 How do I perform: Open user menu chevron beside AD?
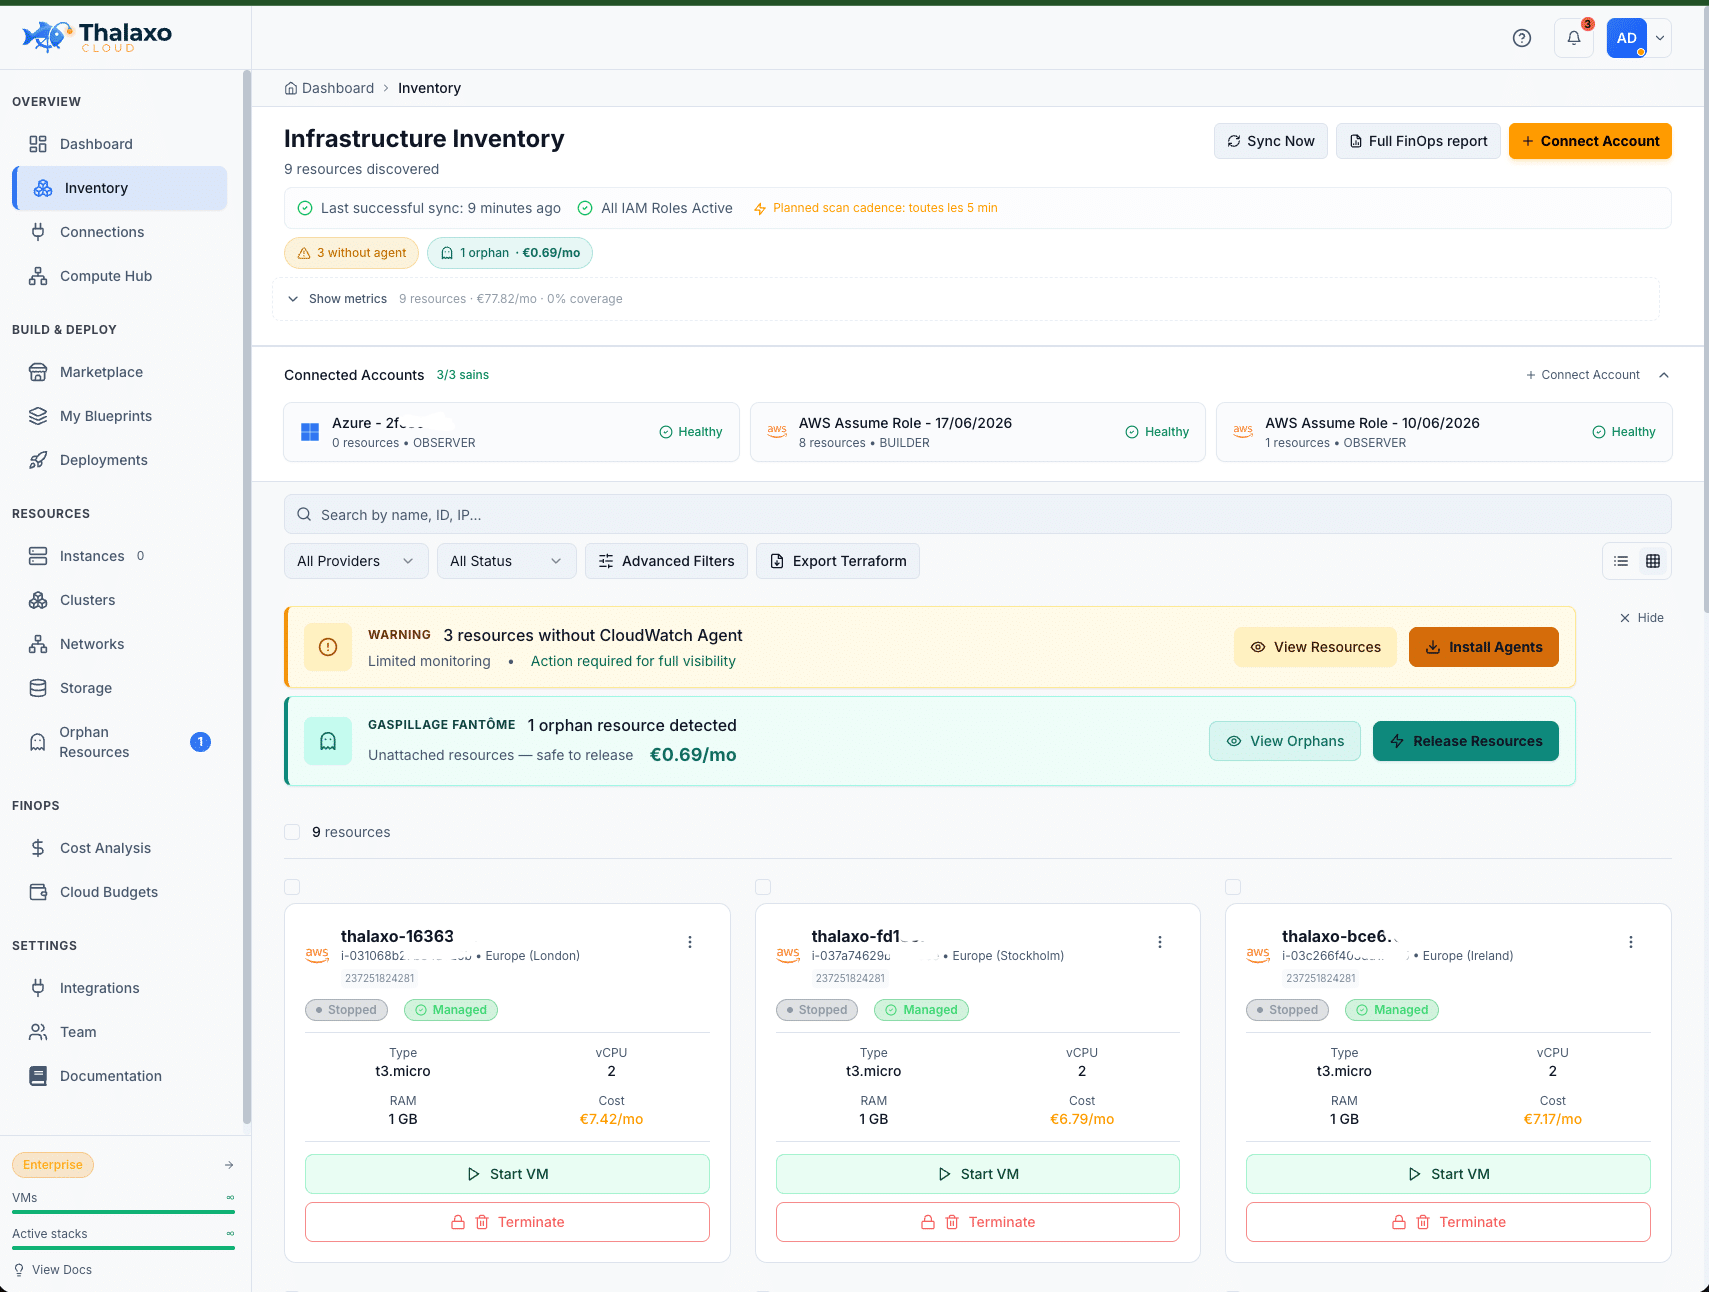pyautogui.click(x=1660, y=38)
